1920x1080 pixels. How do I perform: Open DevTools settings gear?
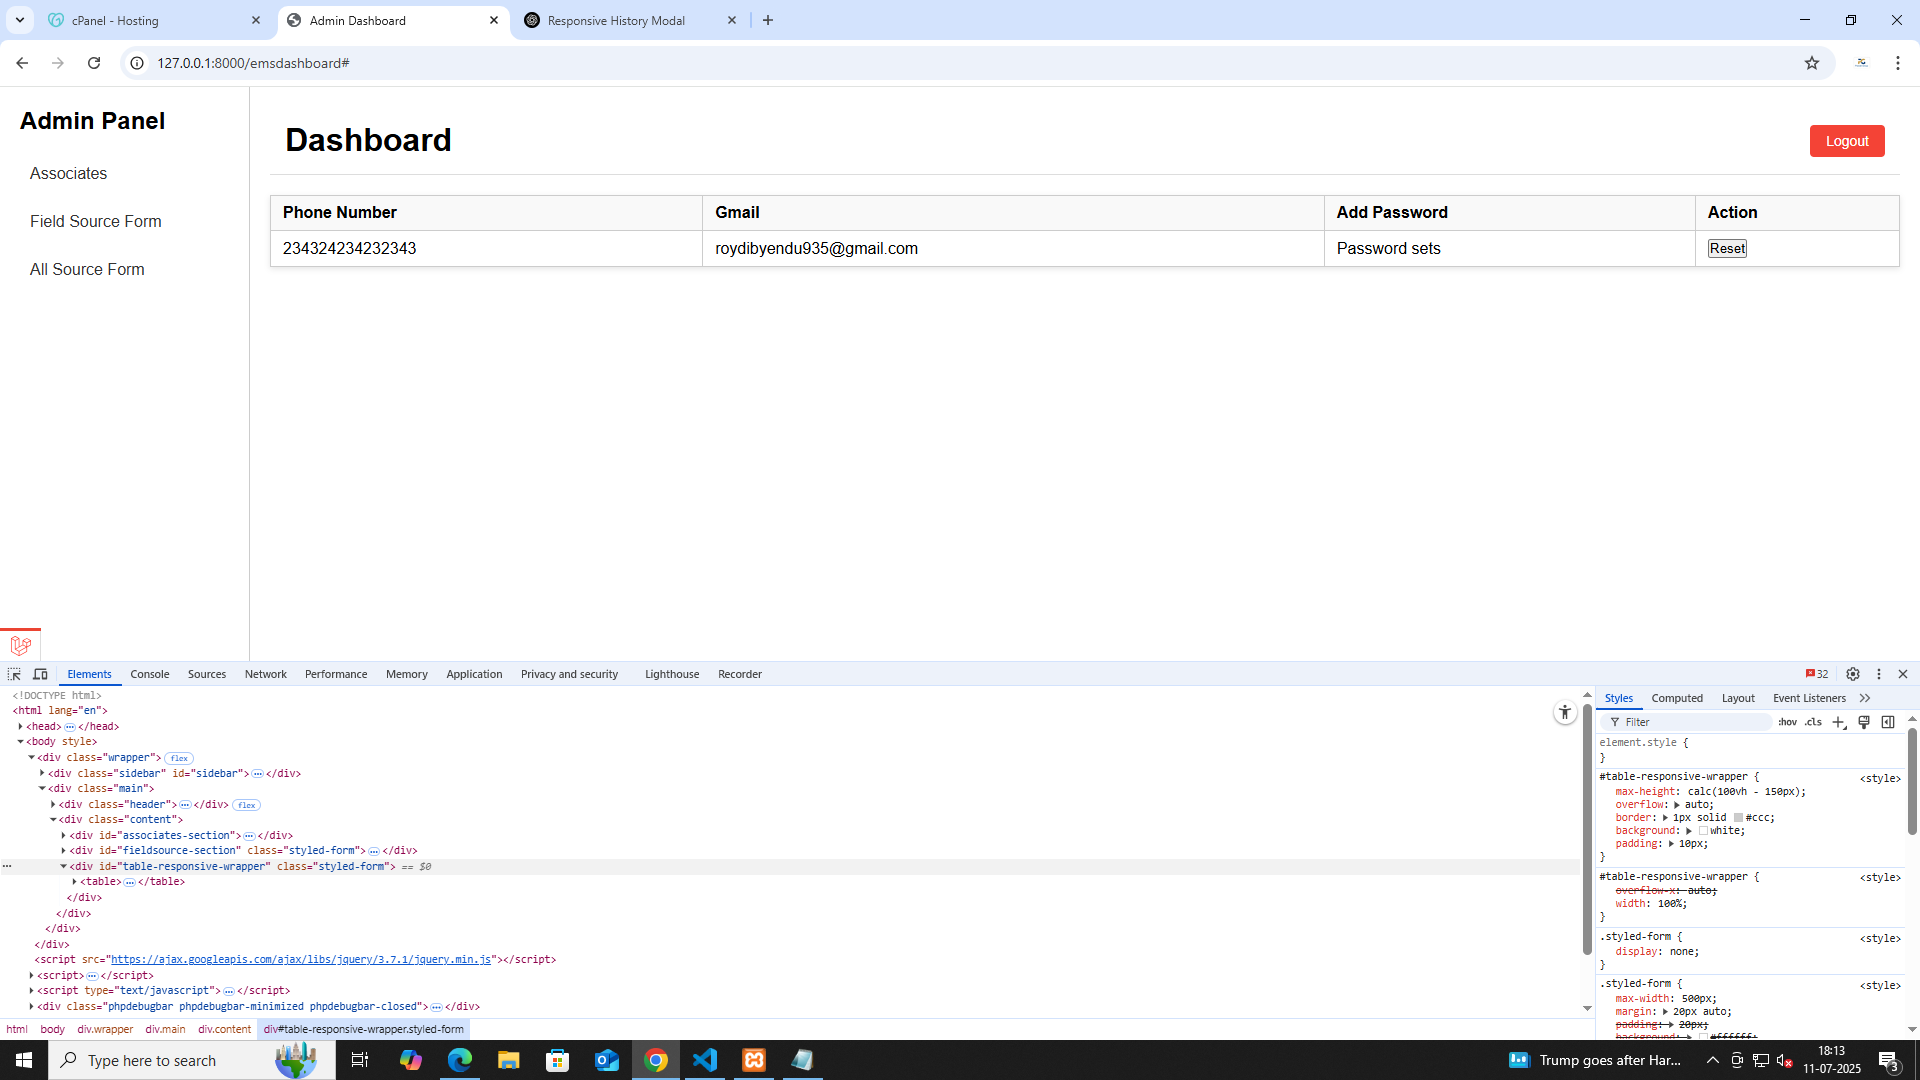coord(1853,674)
